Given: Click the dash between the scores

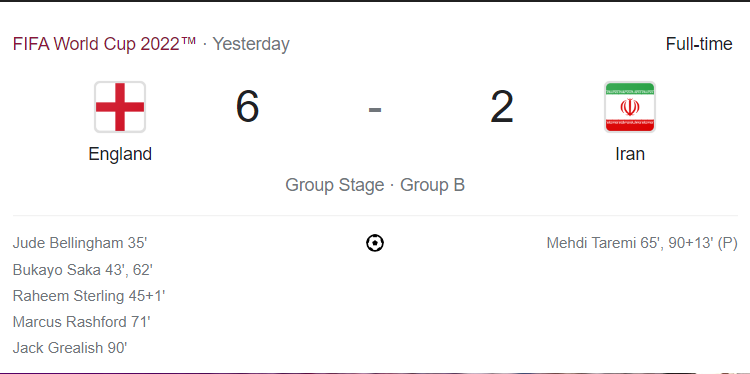Looking at the screenshot, I should [375, 110].
